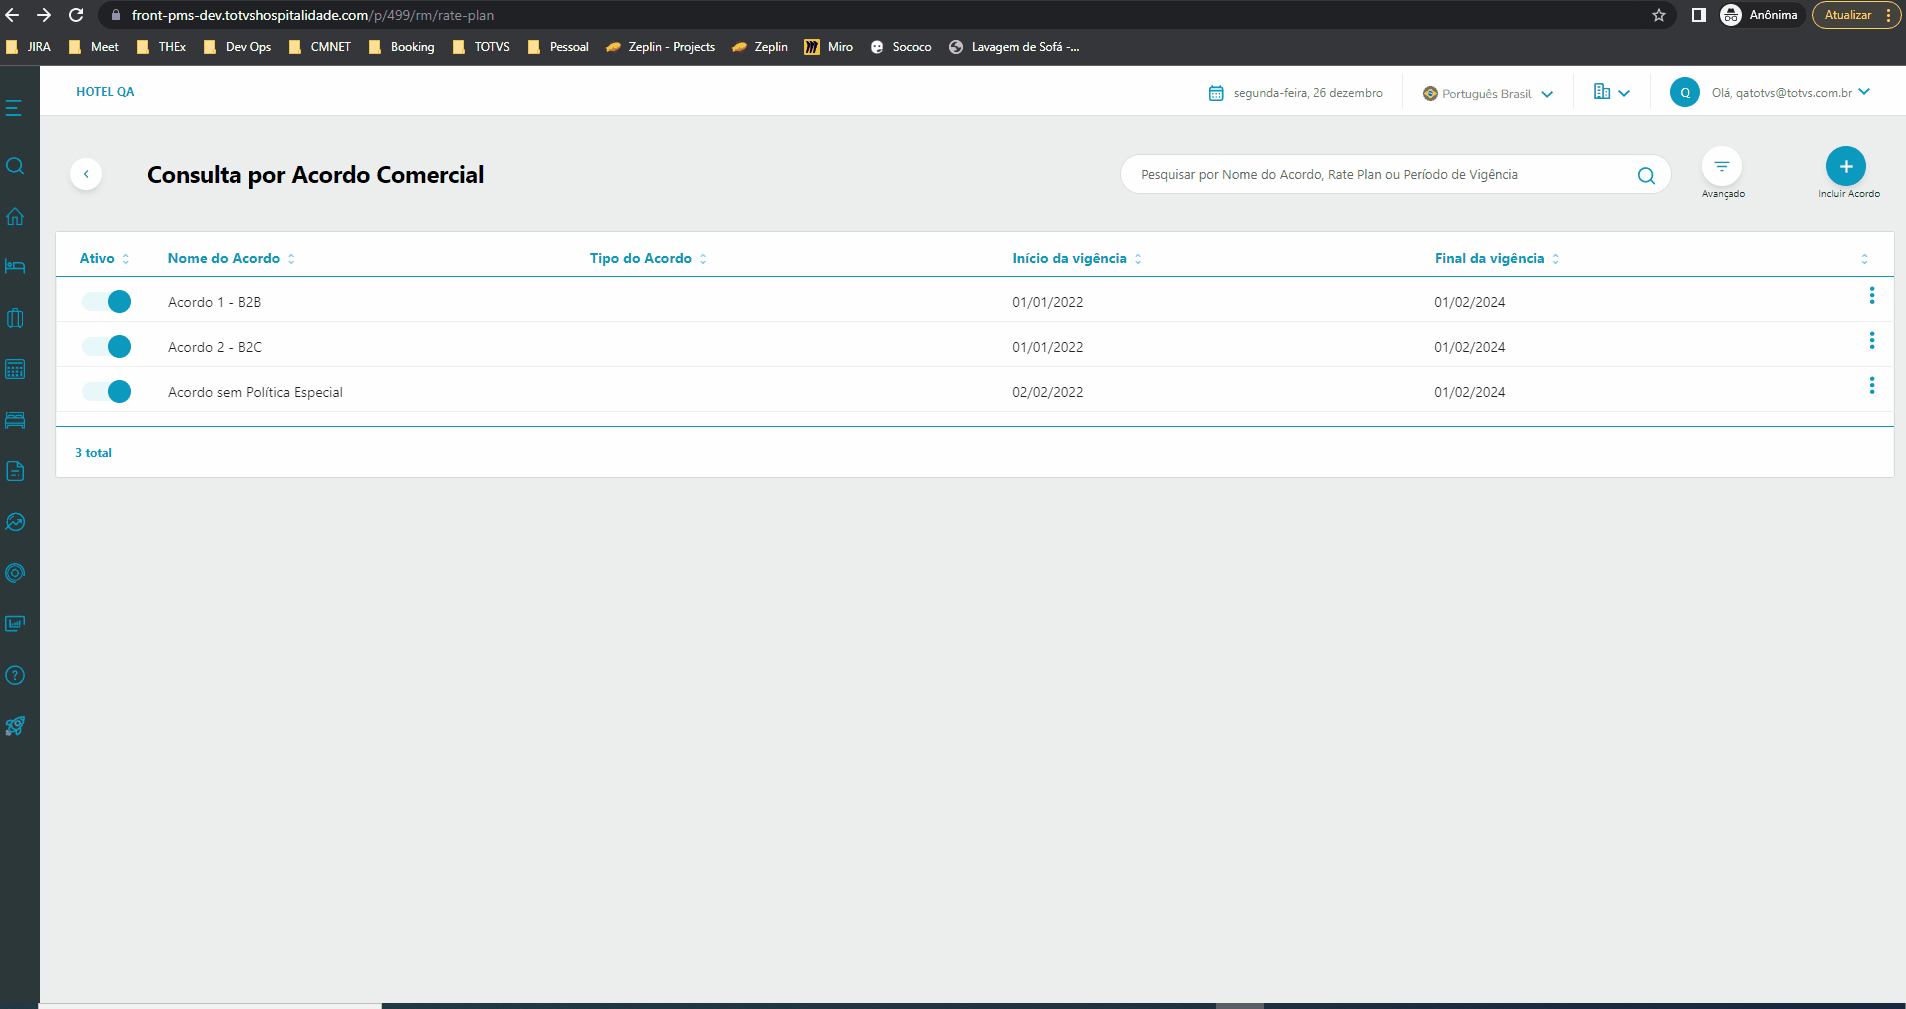
Task: Click the magnifier in search field
Action: [x=1646, y=175]
